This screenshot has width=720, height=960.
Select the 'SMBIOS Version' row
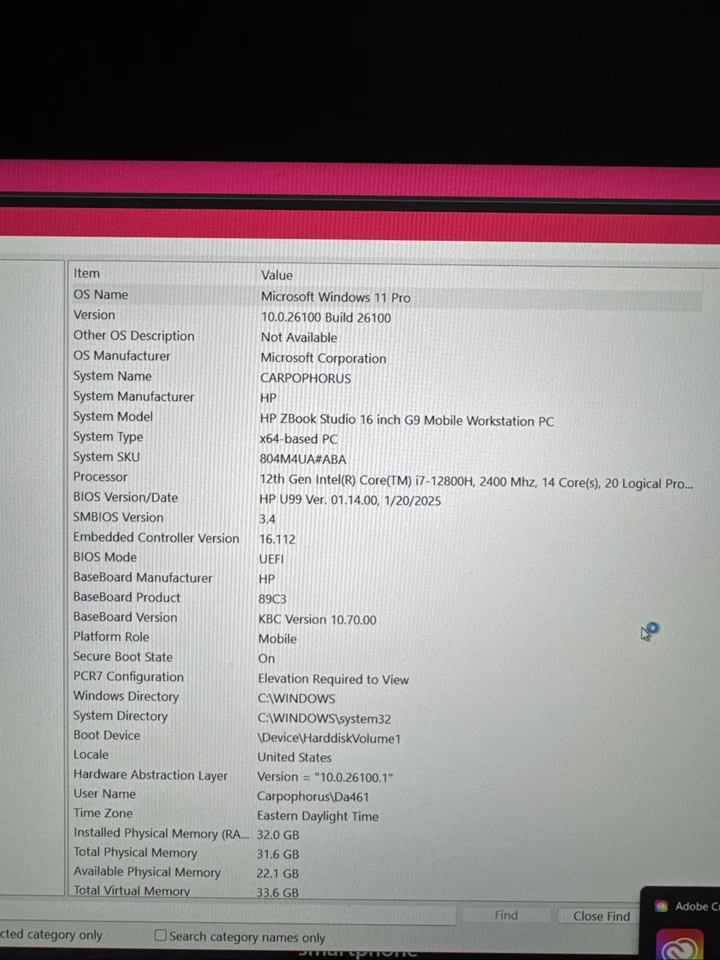click(118, 517)
